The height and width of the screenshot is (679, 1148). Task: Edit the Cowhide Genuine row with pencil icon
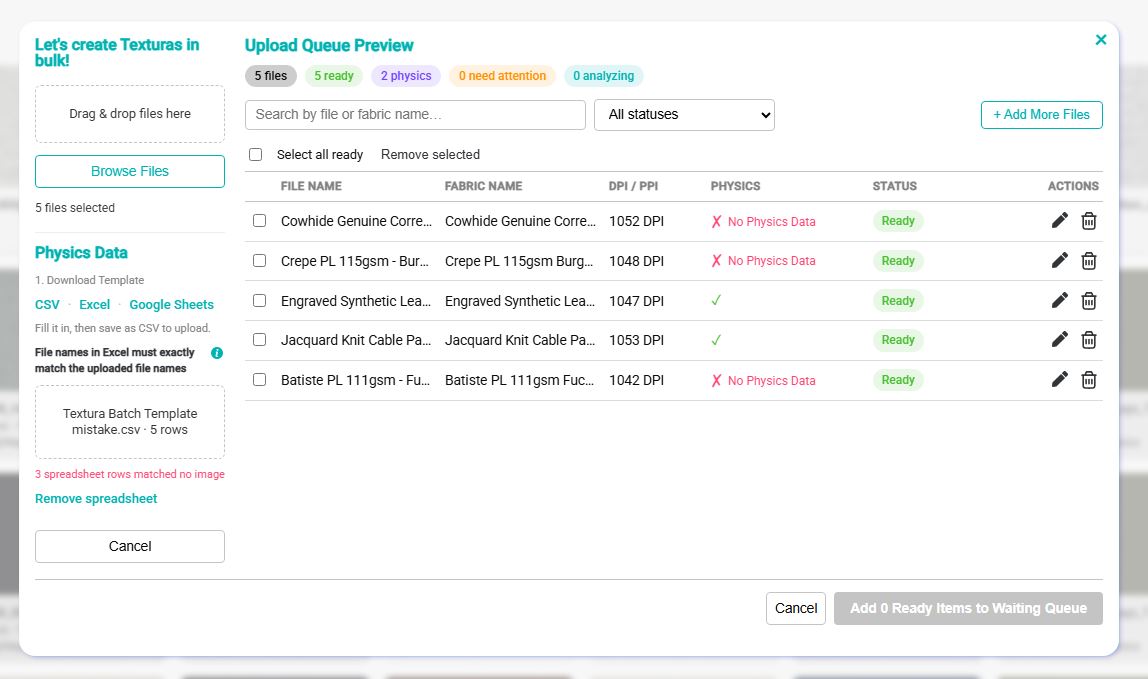1059,220
